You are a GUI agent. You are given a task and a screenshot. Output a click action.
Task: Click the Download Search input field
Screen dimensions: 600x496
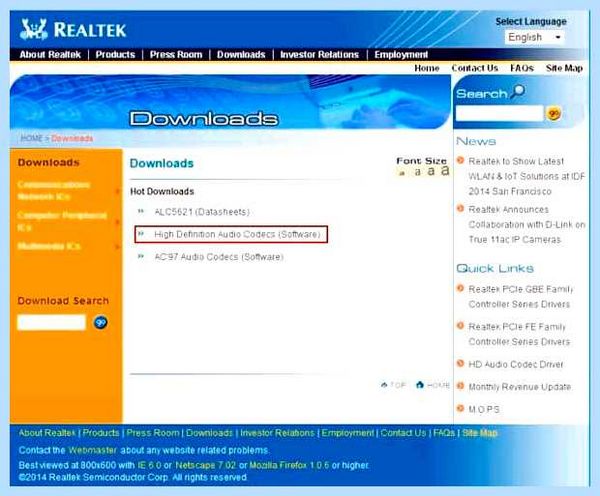(51, 322)
